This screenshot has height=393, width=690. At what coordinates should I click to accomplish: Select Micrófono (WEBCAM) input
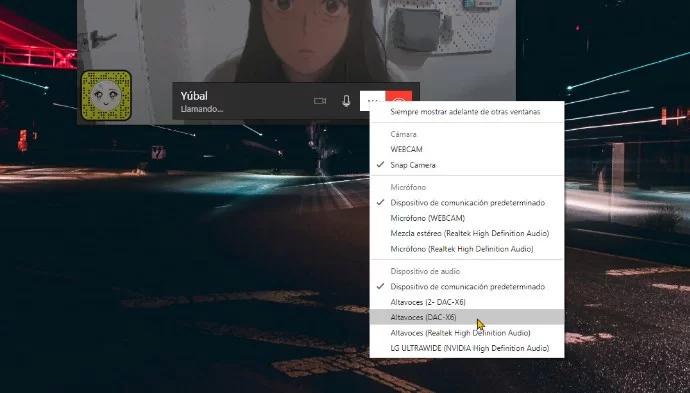pyautogui.click(x=467, y=218)
